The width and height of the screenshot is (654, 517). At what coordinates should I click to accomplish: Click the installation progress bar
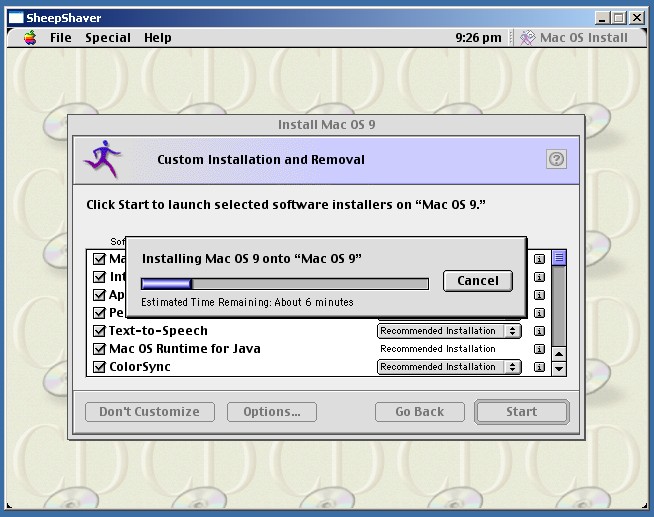click(x=285, y=284)
